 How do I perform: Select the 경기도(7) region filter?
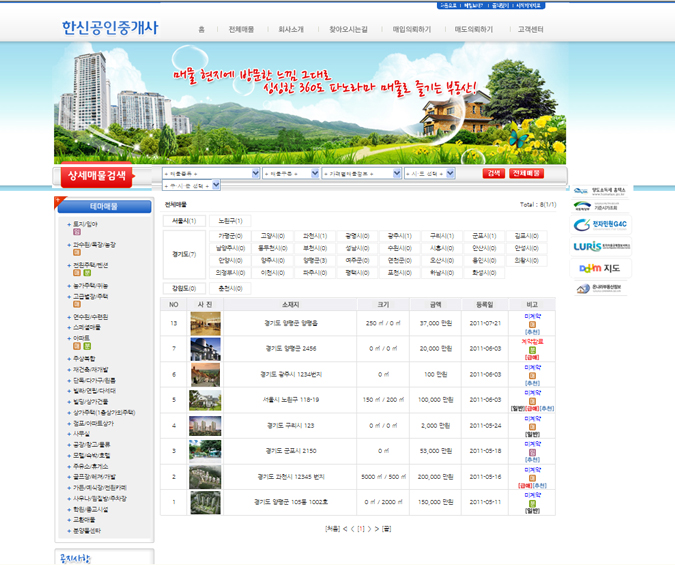tap(184, 254)
